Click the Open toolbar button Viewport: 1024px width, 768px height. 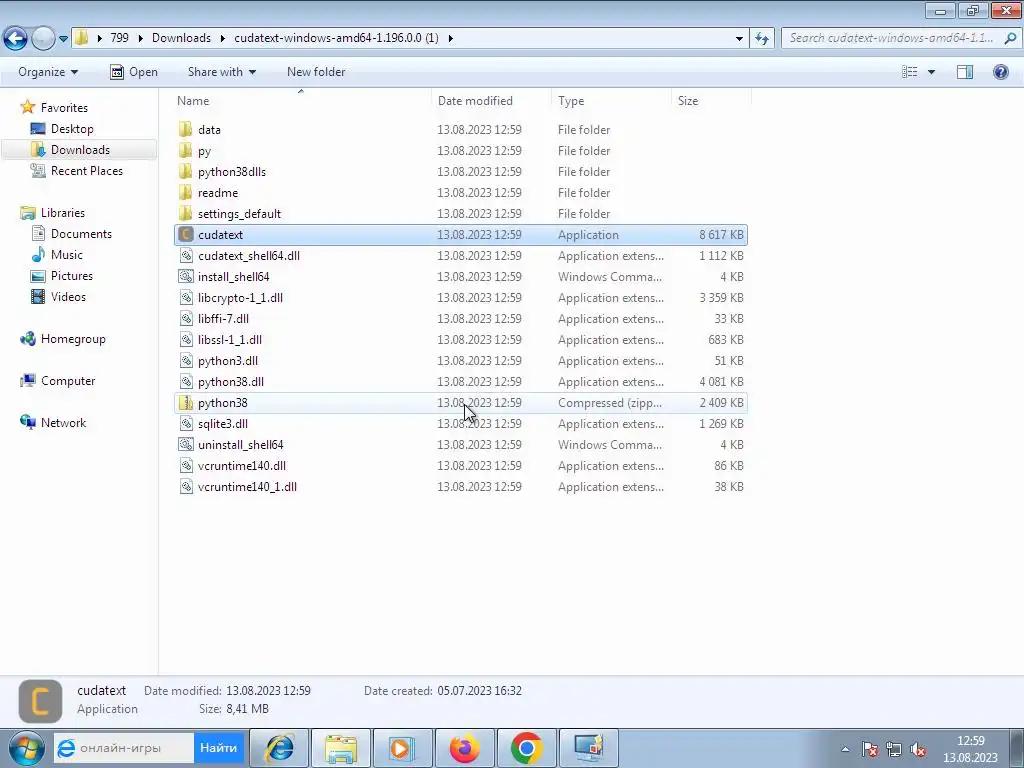coord(134,72)
